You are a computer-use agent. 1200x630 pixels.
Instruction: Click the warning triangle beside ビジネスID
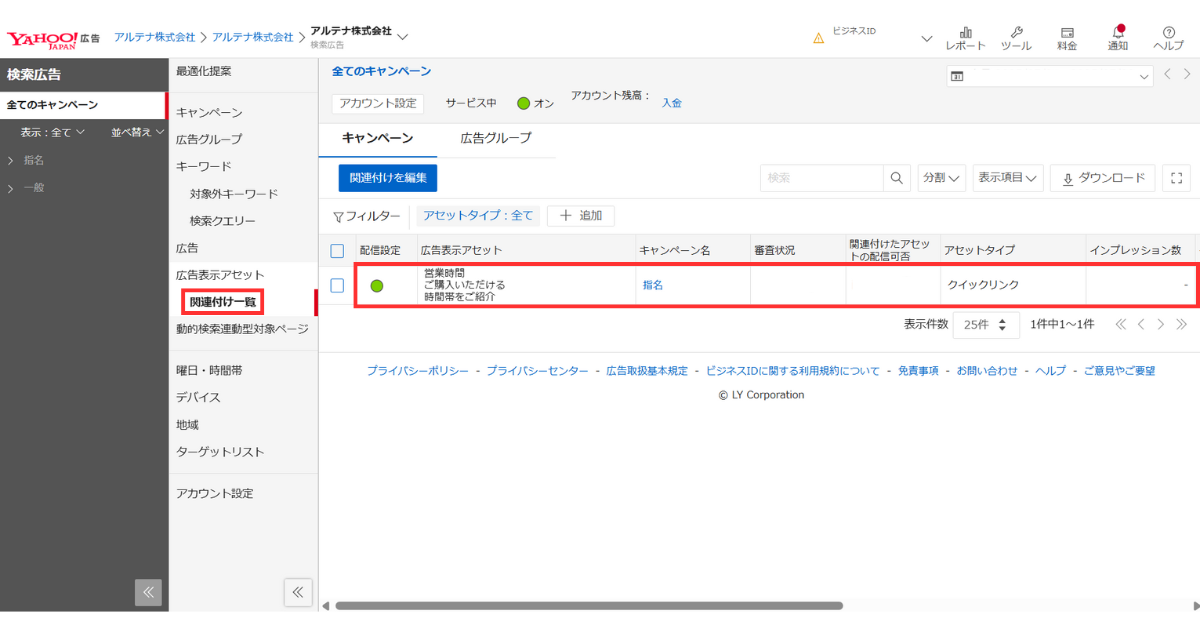click(x=818, y=38)
